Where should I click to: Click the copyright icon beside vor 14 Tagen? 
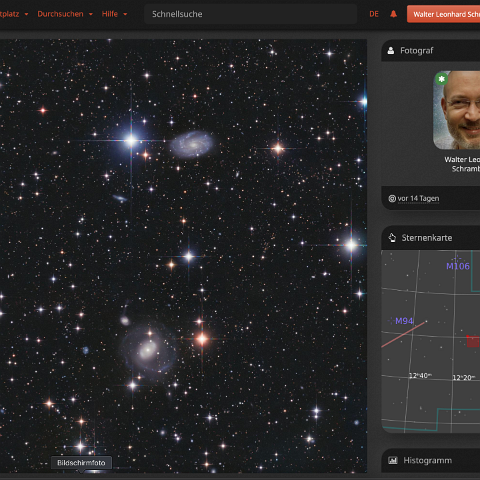tap(392, 199)
